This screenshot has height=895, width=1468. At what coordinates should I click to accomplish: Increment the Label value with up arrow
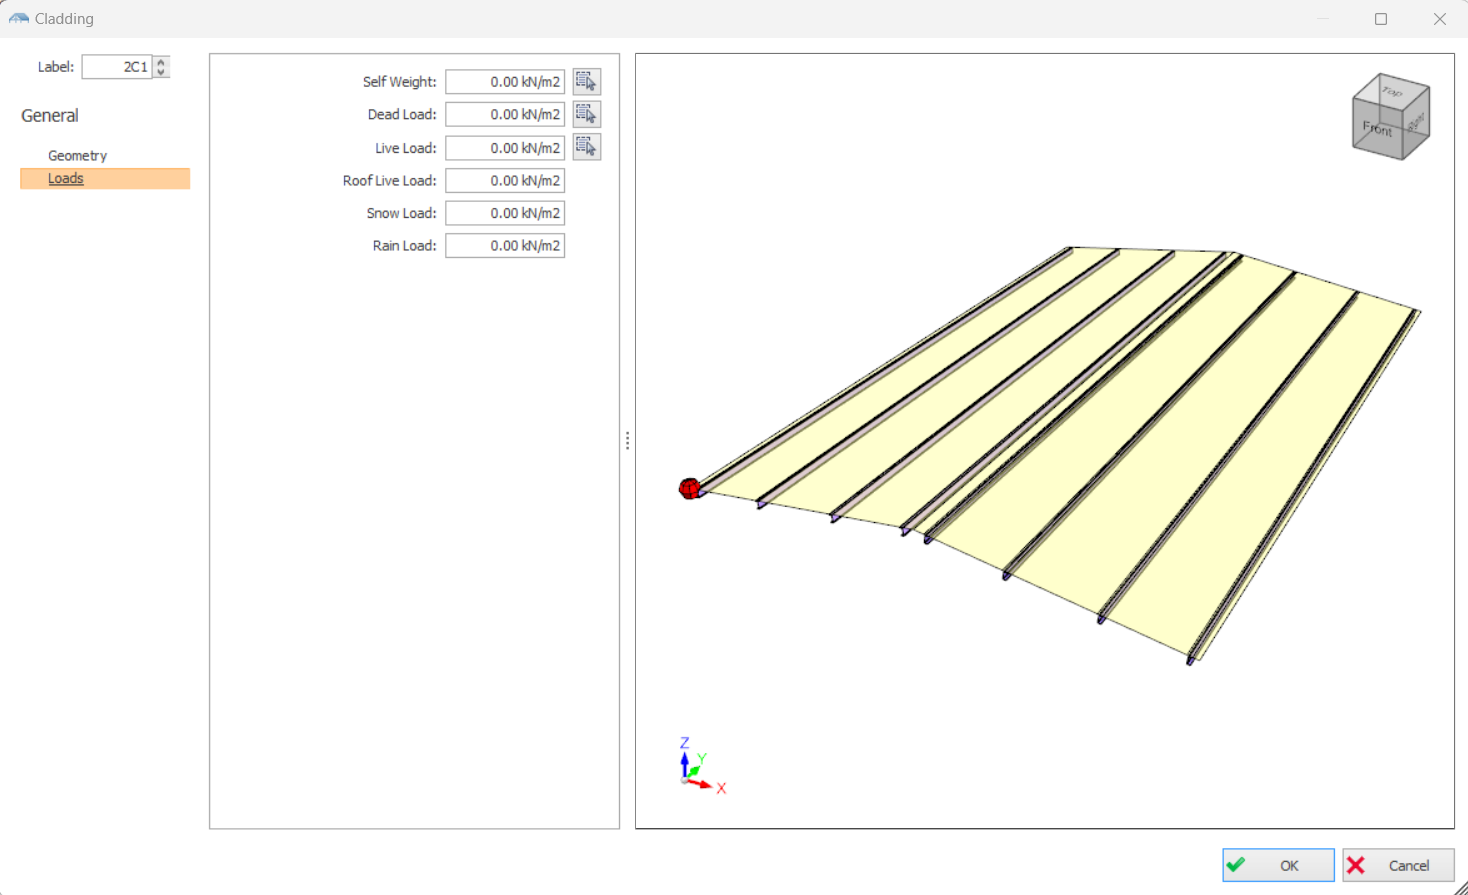point(162,62)
